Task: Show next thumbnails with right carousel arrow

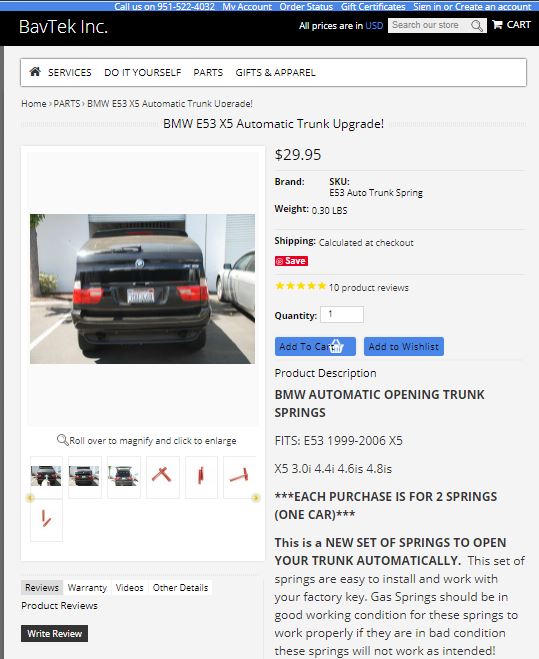Action: click(255, 498)
